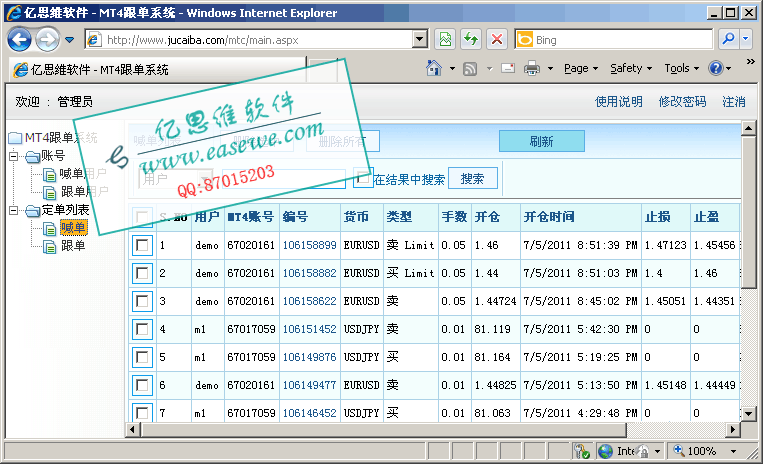Open the search provider dropdown arrow
The height and width of the screenshot is (464, 763).
pyautogui.click(x=745, y=39)
